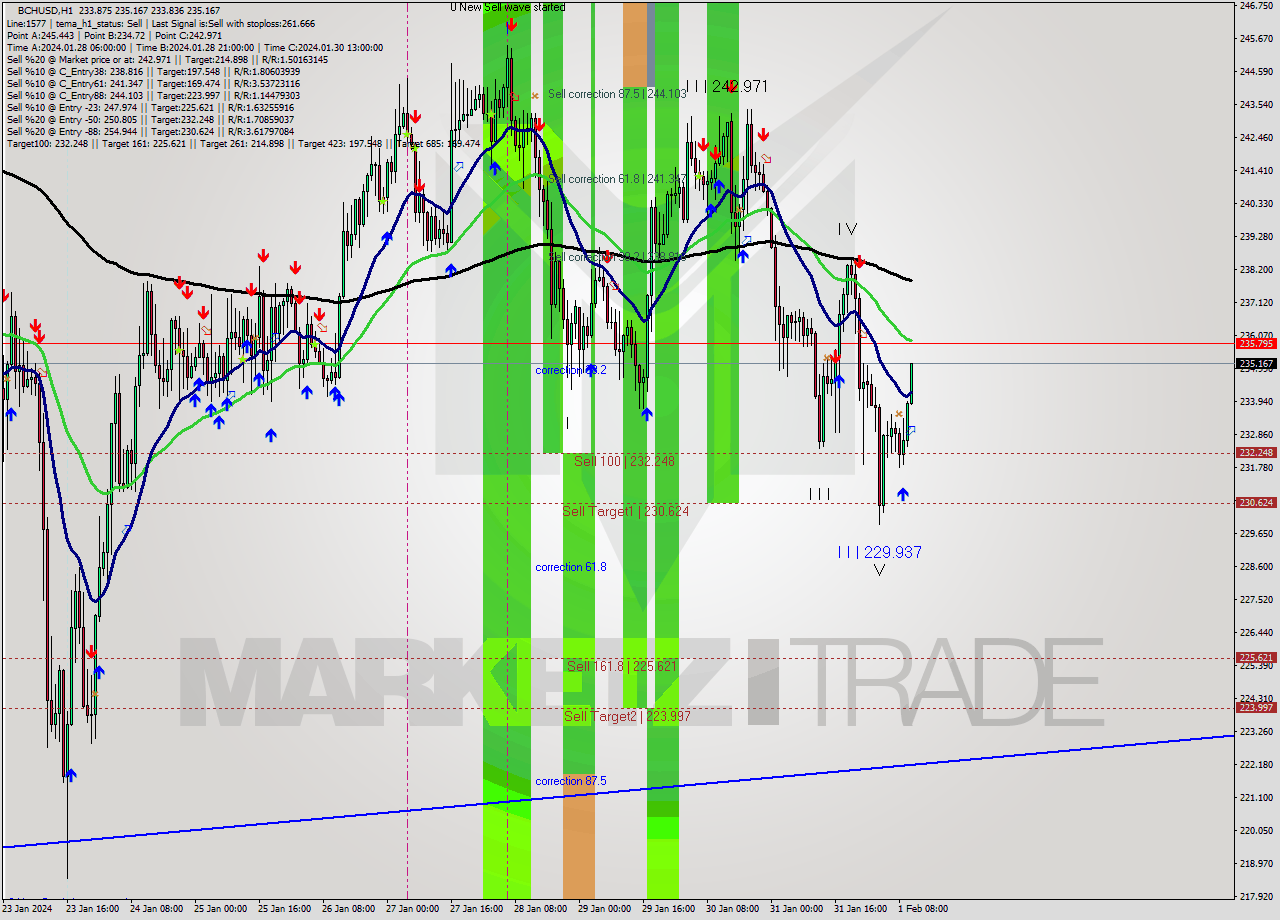Click the 'Target100: 232.248' header line
Viewport: 1280px width, 920px height.
pyautogui.click(x=243, y=144)
